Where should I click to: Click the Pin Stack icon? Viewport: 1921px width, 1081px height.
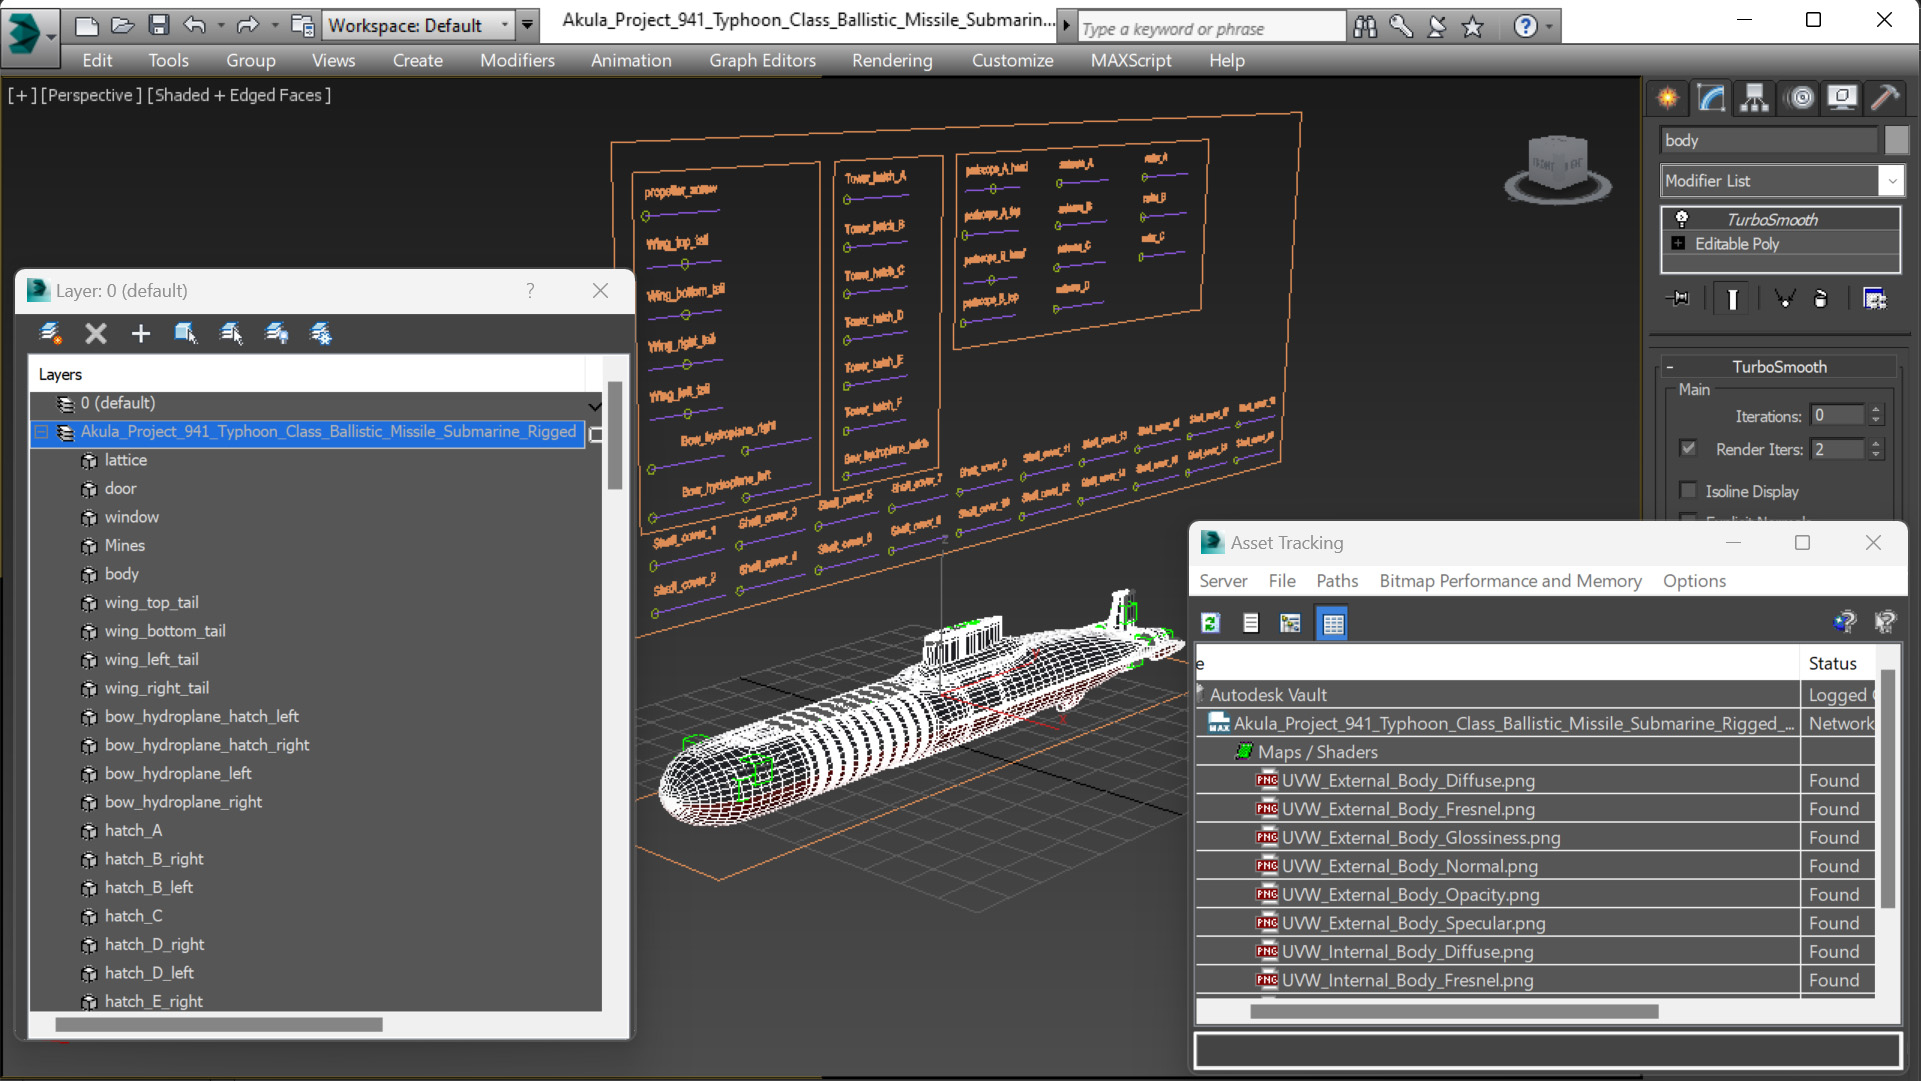(1680, 299)
